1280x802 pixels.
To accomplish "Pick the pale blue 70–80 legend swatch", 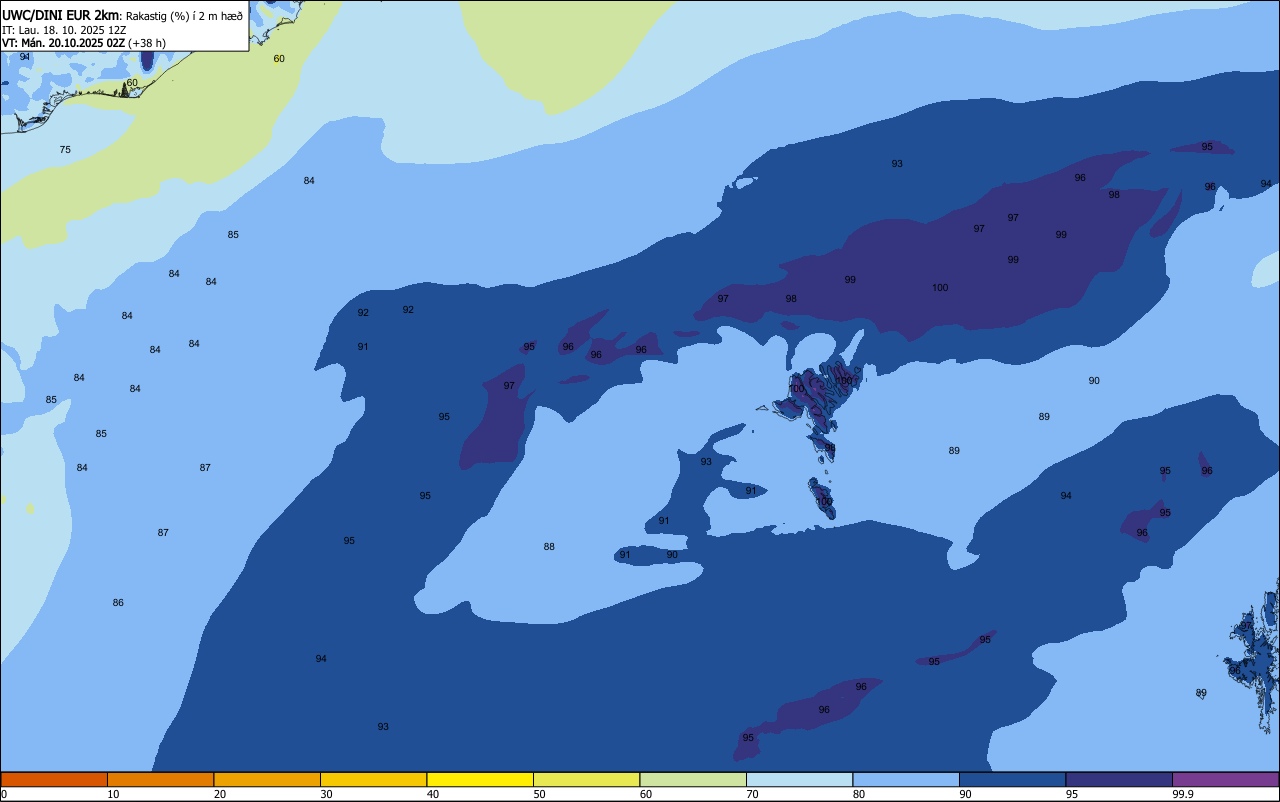I will [x=799, y=779].
